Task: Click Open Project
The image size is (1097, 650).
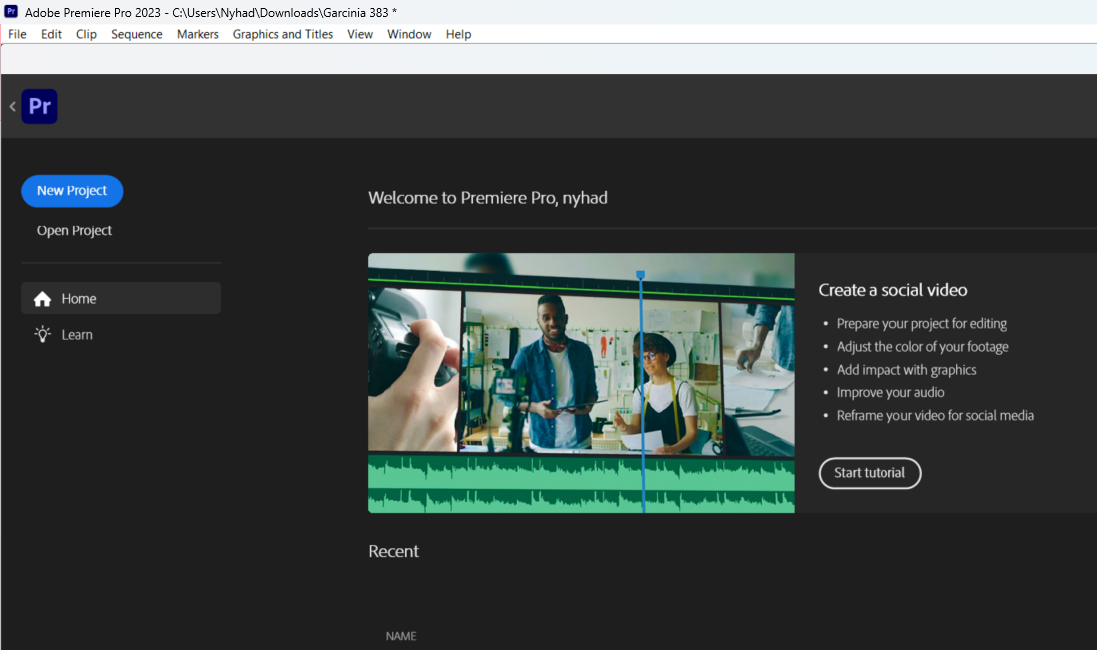Action: pyautogui.click(x=74, y=230)
